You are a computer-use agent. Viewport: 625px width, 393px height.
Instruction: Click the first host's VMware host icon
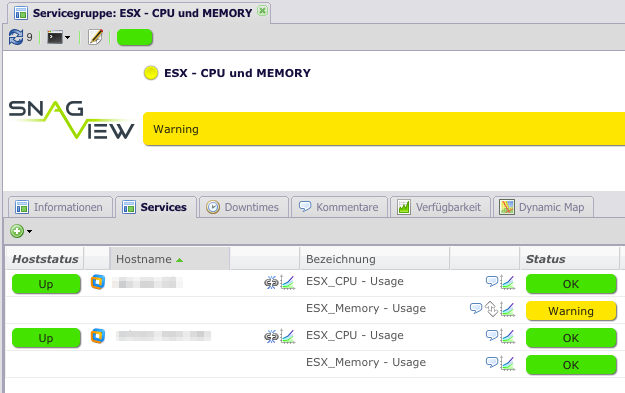tap(98, 282)
